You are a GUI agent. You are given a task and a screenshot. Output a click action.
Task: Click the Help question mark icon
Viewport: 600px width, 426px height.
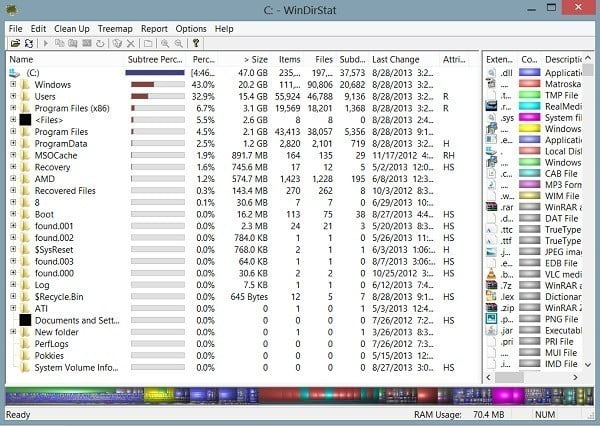[x=198, y=44]
